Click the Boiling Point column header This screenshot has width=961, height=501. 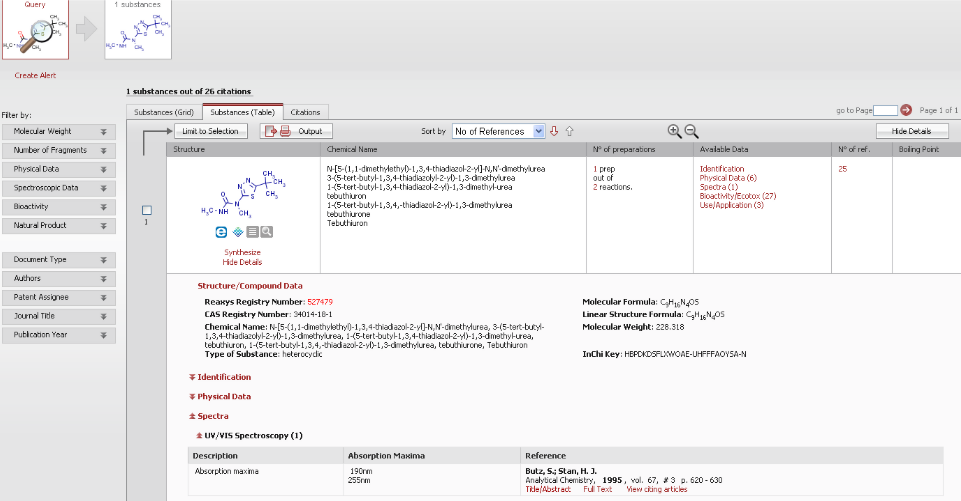click(926, 150)
